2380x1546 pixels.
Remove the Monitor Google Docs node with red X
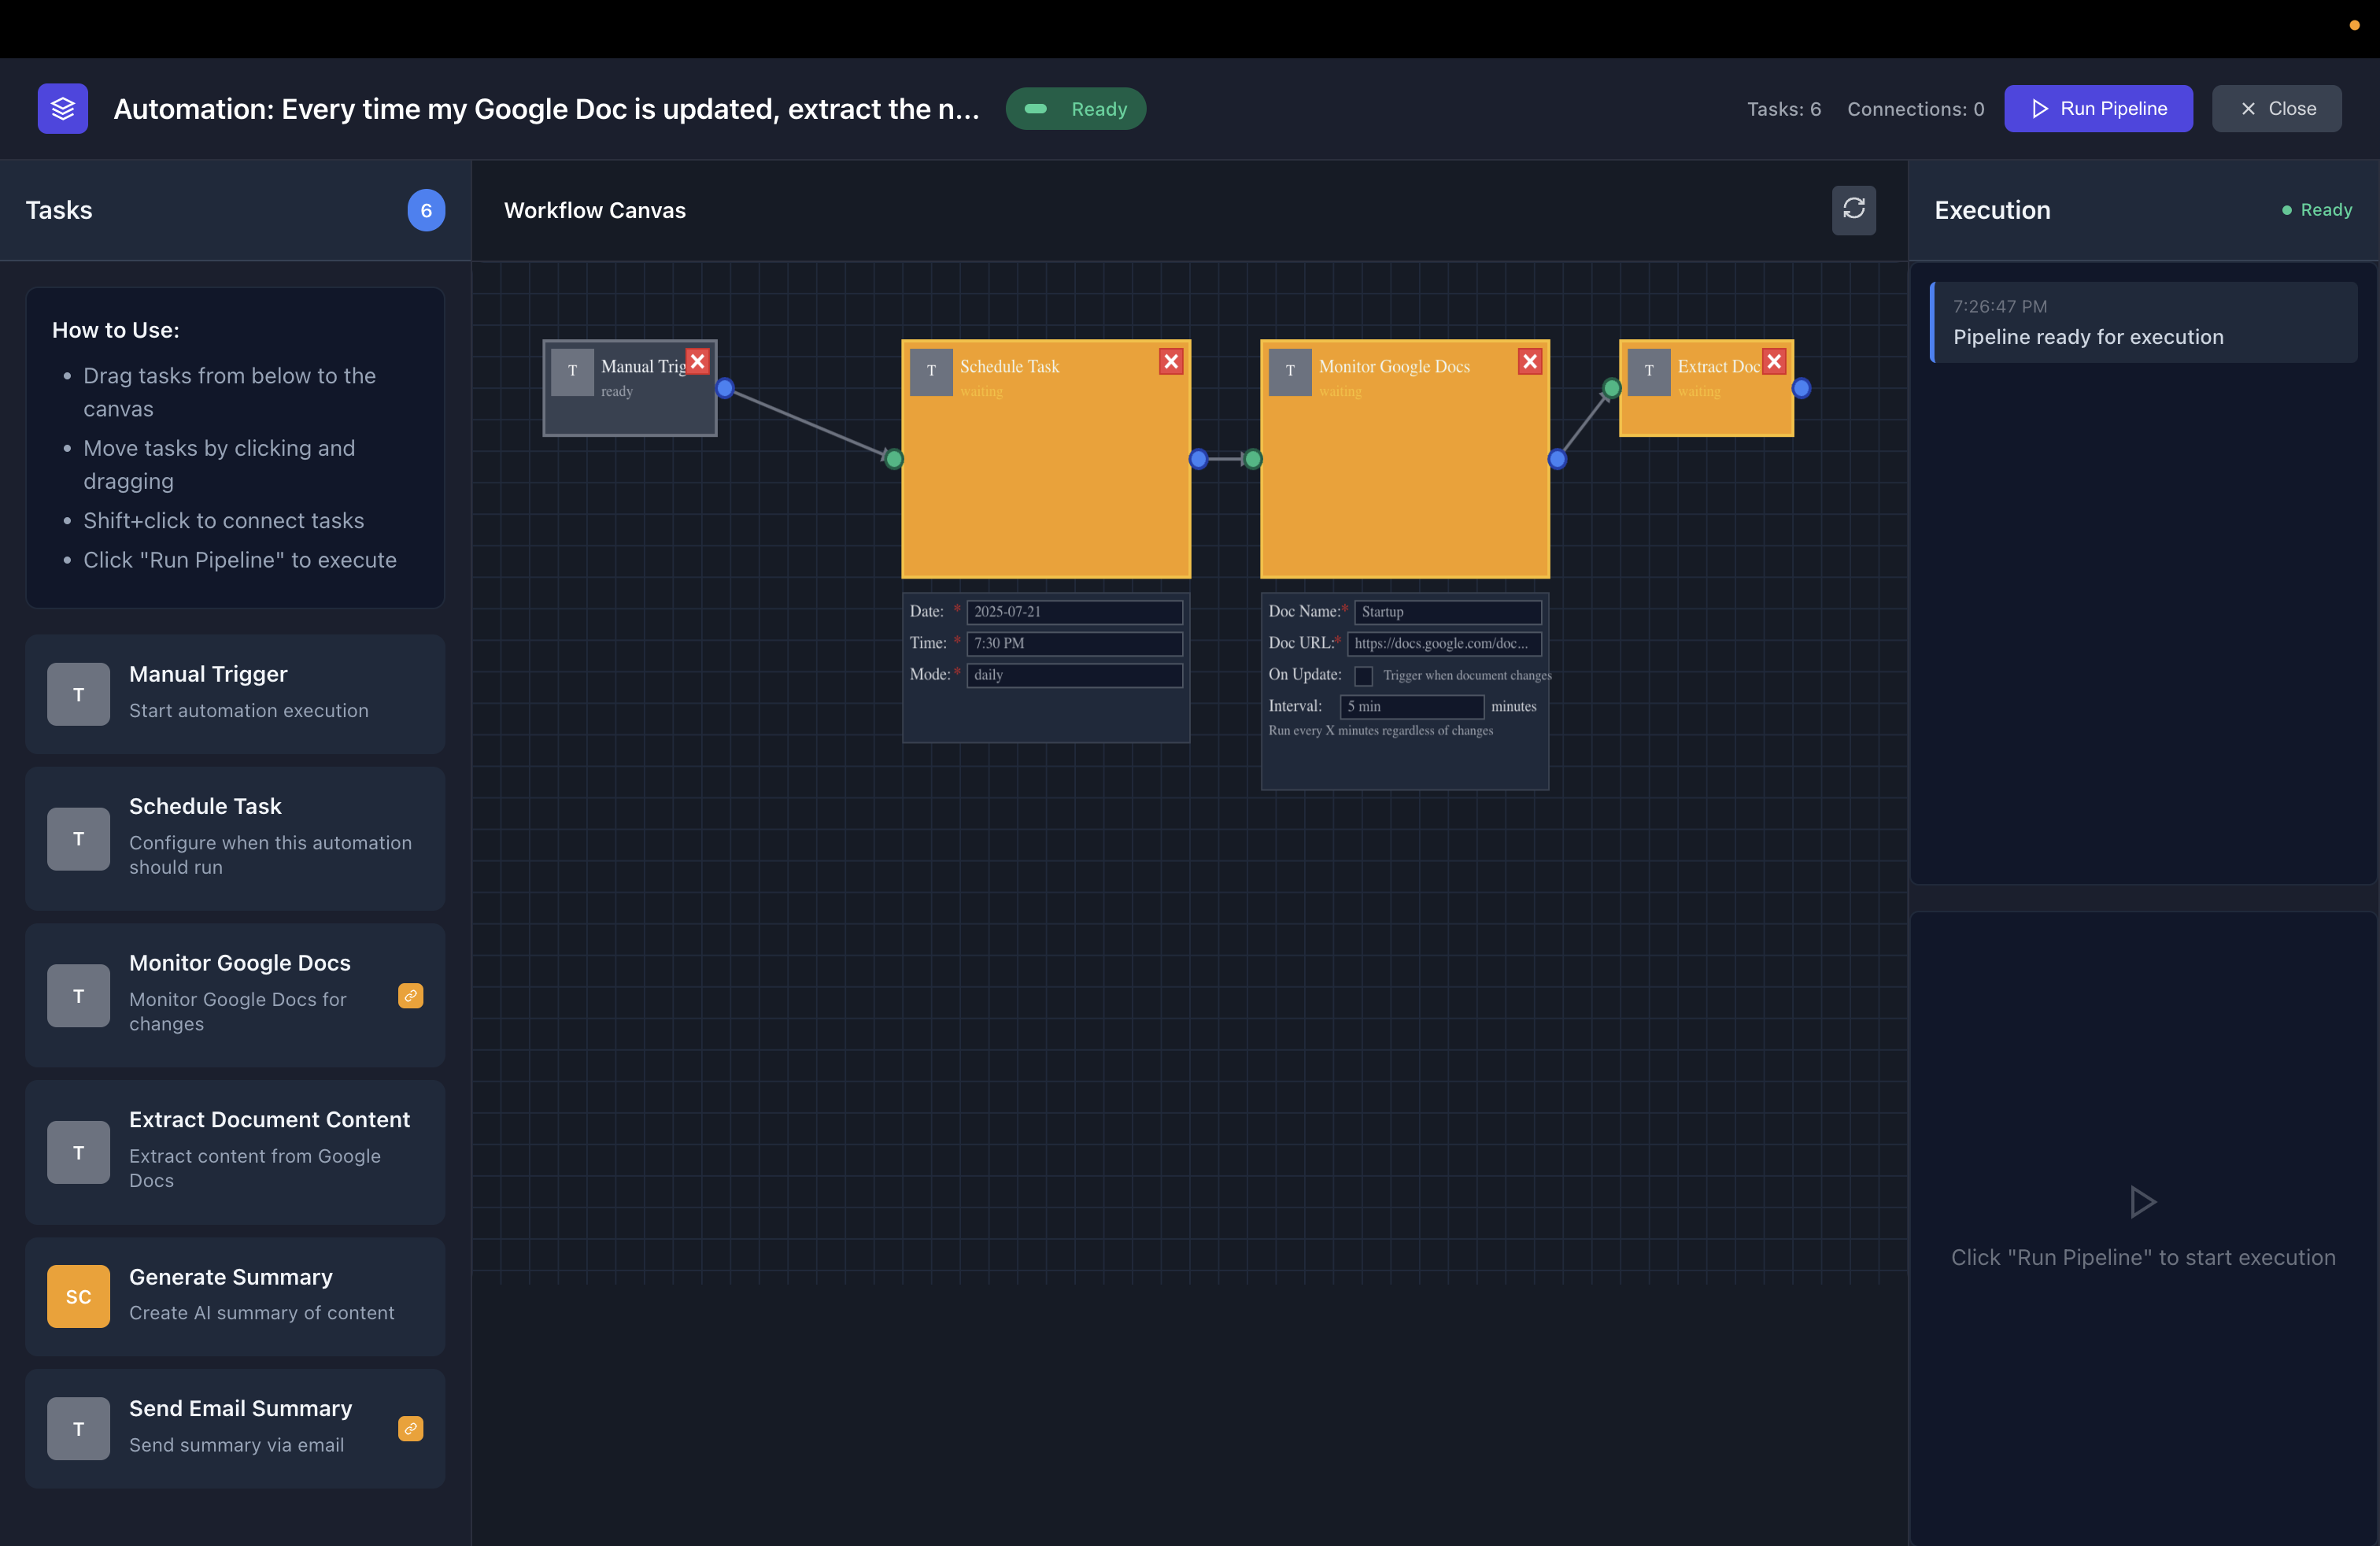click(x=1529, y=361)
